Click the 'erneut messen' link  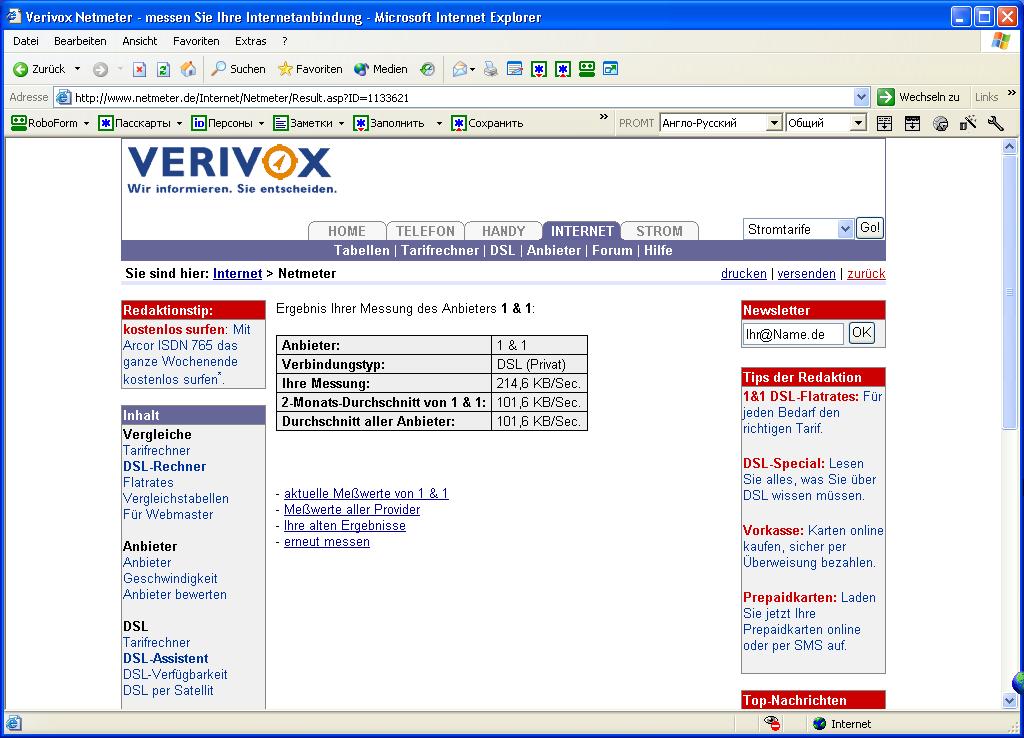[327, 542]
